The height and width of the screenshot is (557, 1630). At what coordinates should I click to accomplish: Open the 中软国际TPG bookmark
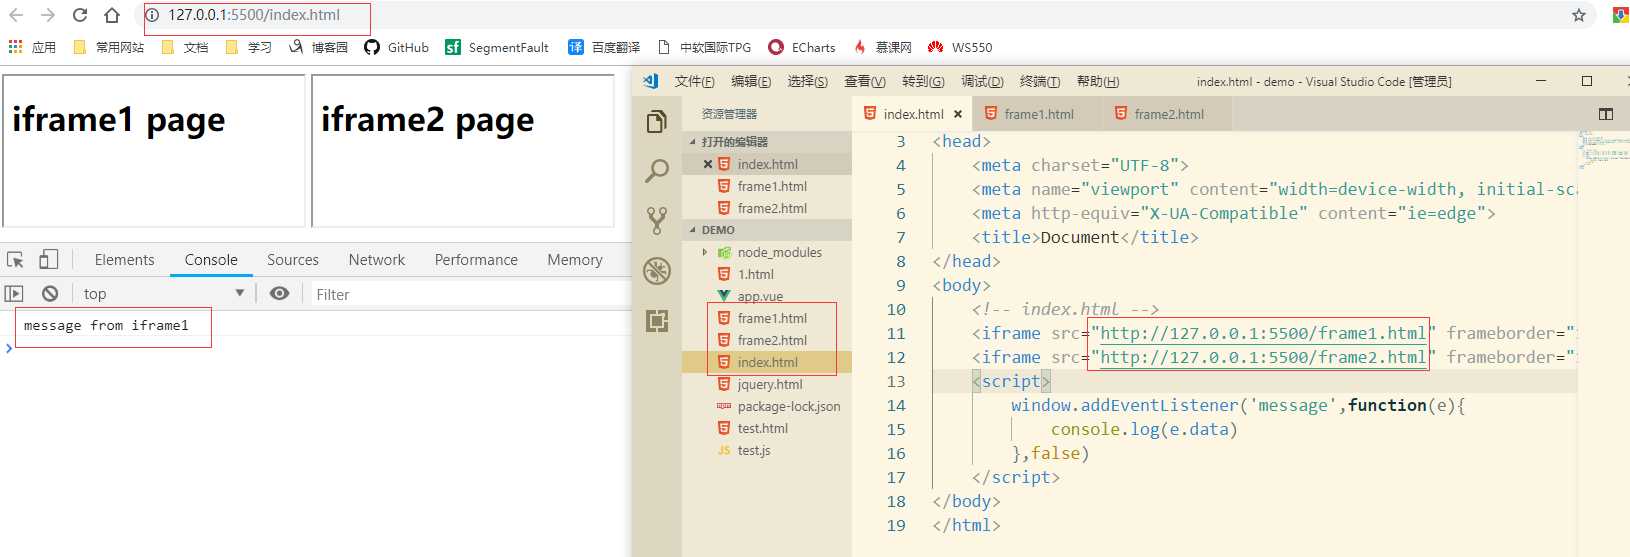pyautogui.click(x=704, y=47)
